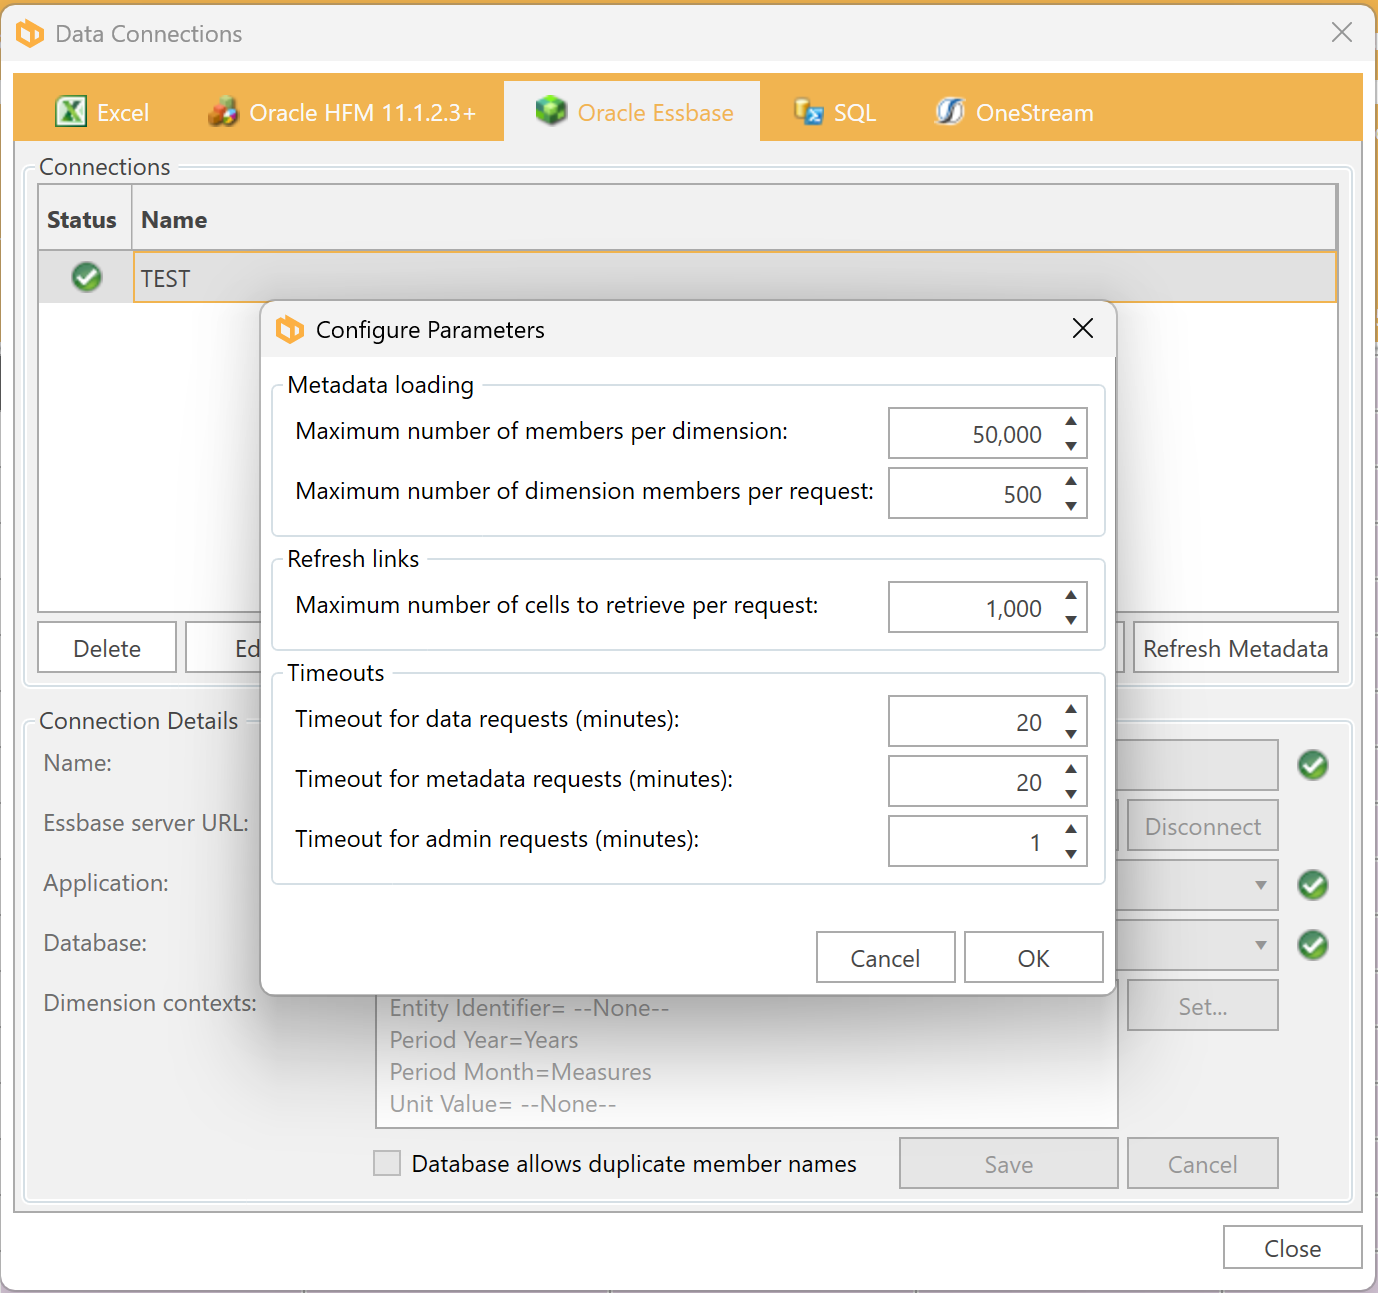Increase maximum members per dimension value
This screenshot has height=1293, width=1378.
point(1071,421)
